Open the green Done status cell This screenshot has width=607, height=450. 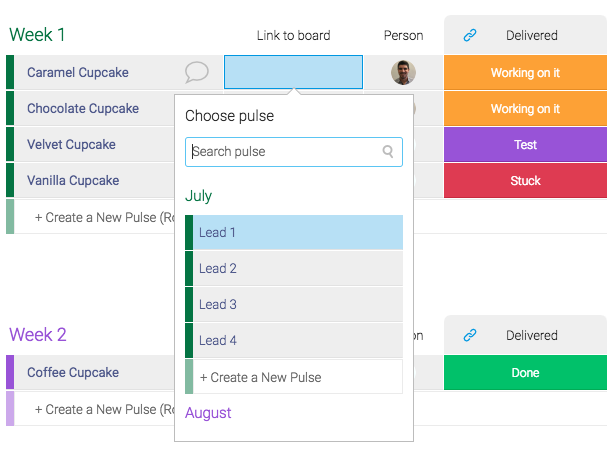[525, 373]
